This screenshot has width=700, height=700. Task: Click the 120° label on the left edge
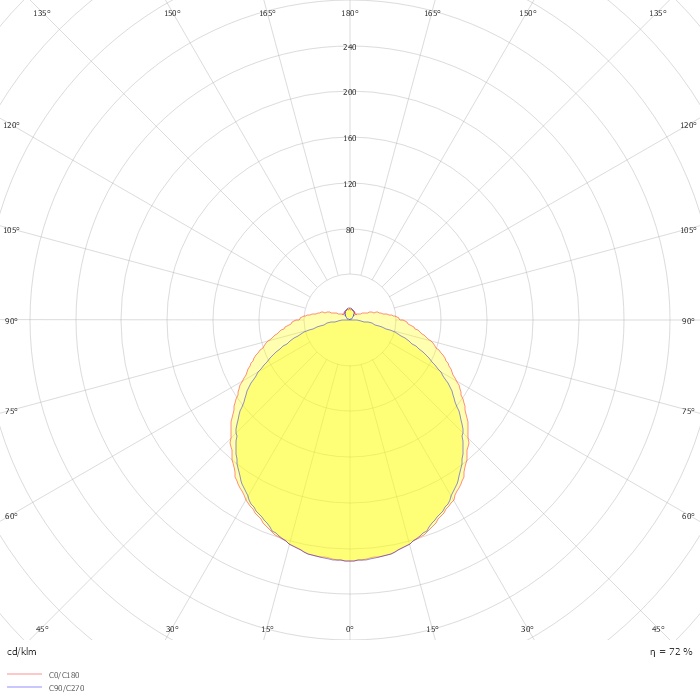coord(11,125)
